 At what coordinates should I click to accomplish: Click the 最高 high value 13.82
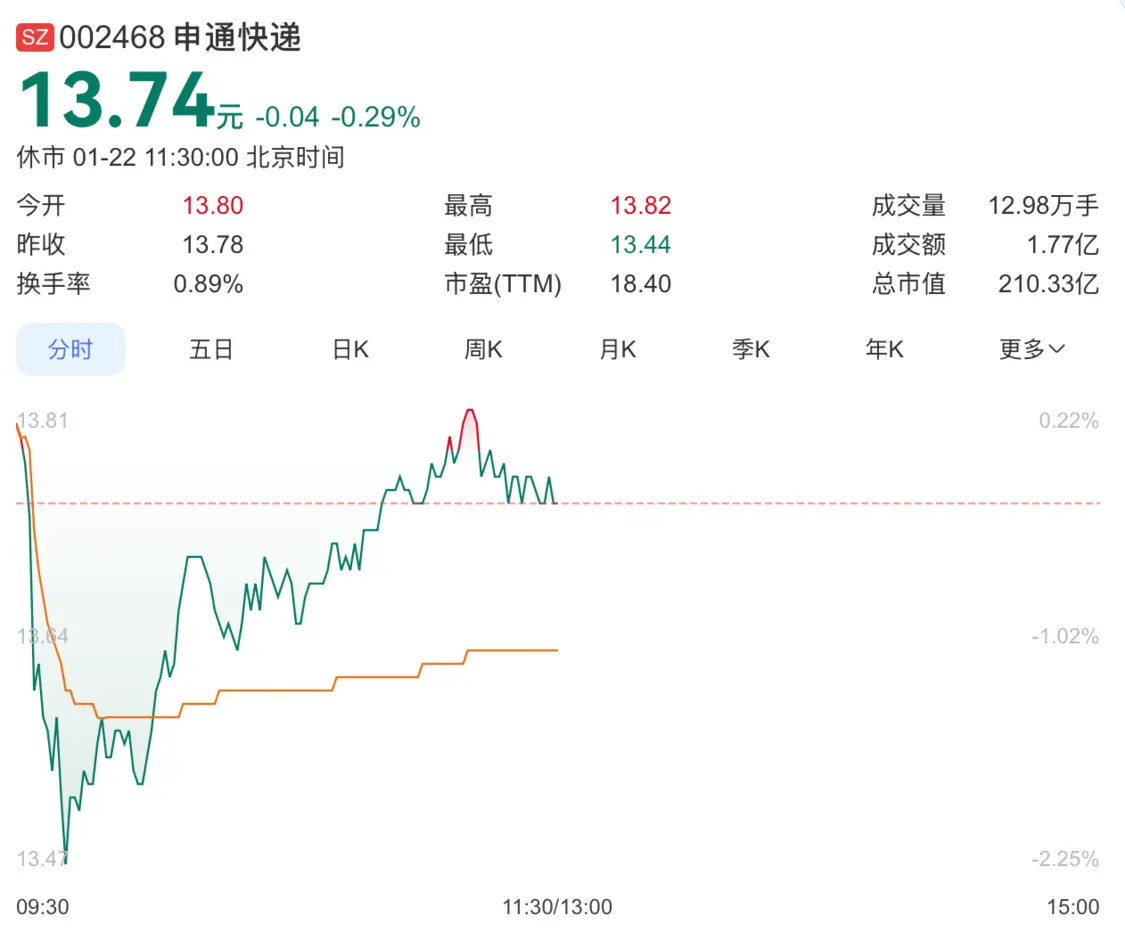[x=644, y=205]
